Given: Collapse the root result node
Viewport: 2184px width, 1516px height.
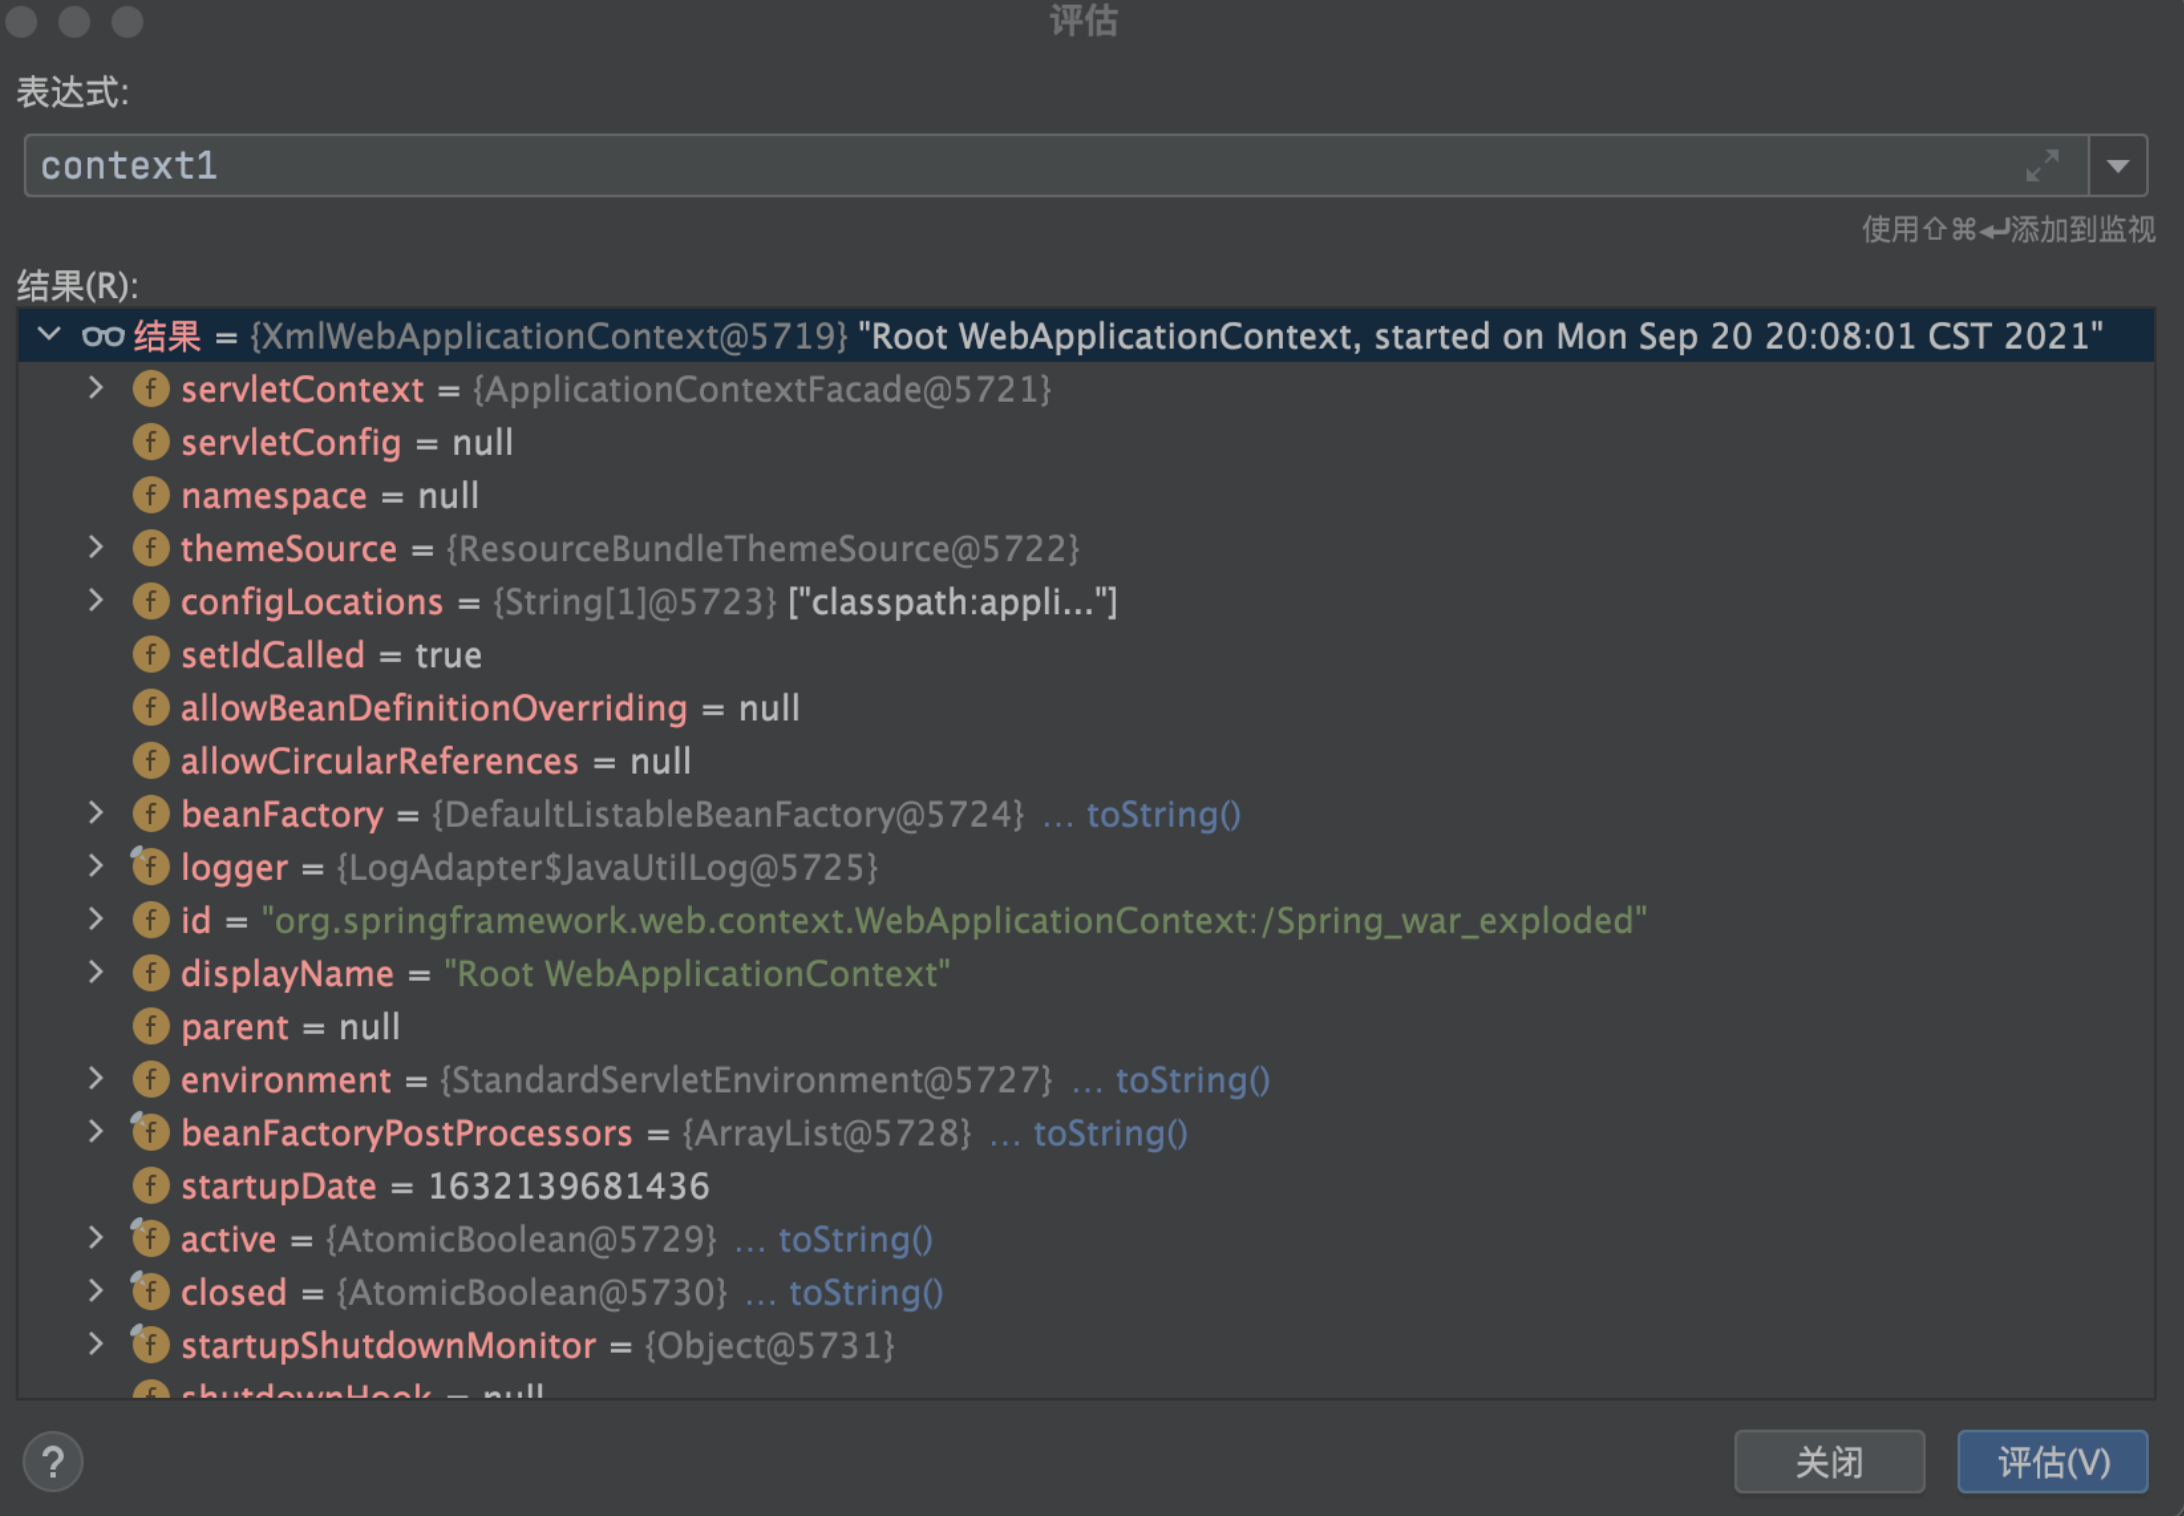Looking at the screenshot, I should [x=49, y=335].
